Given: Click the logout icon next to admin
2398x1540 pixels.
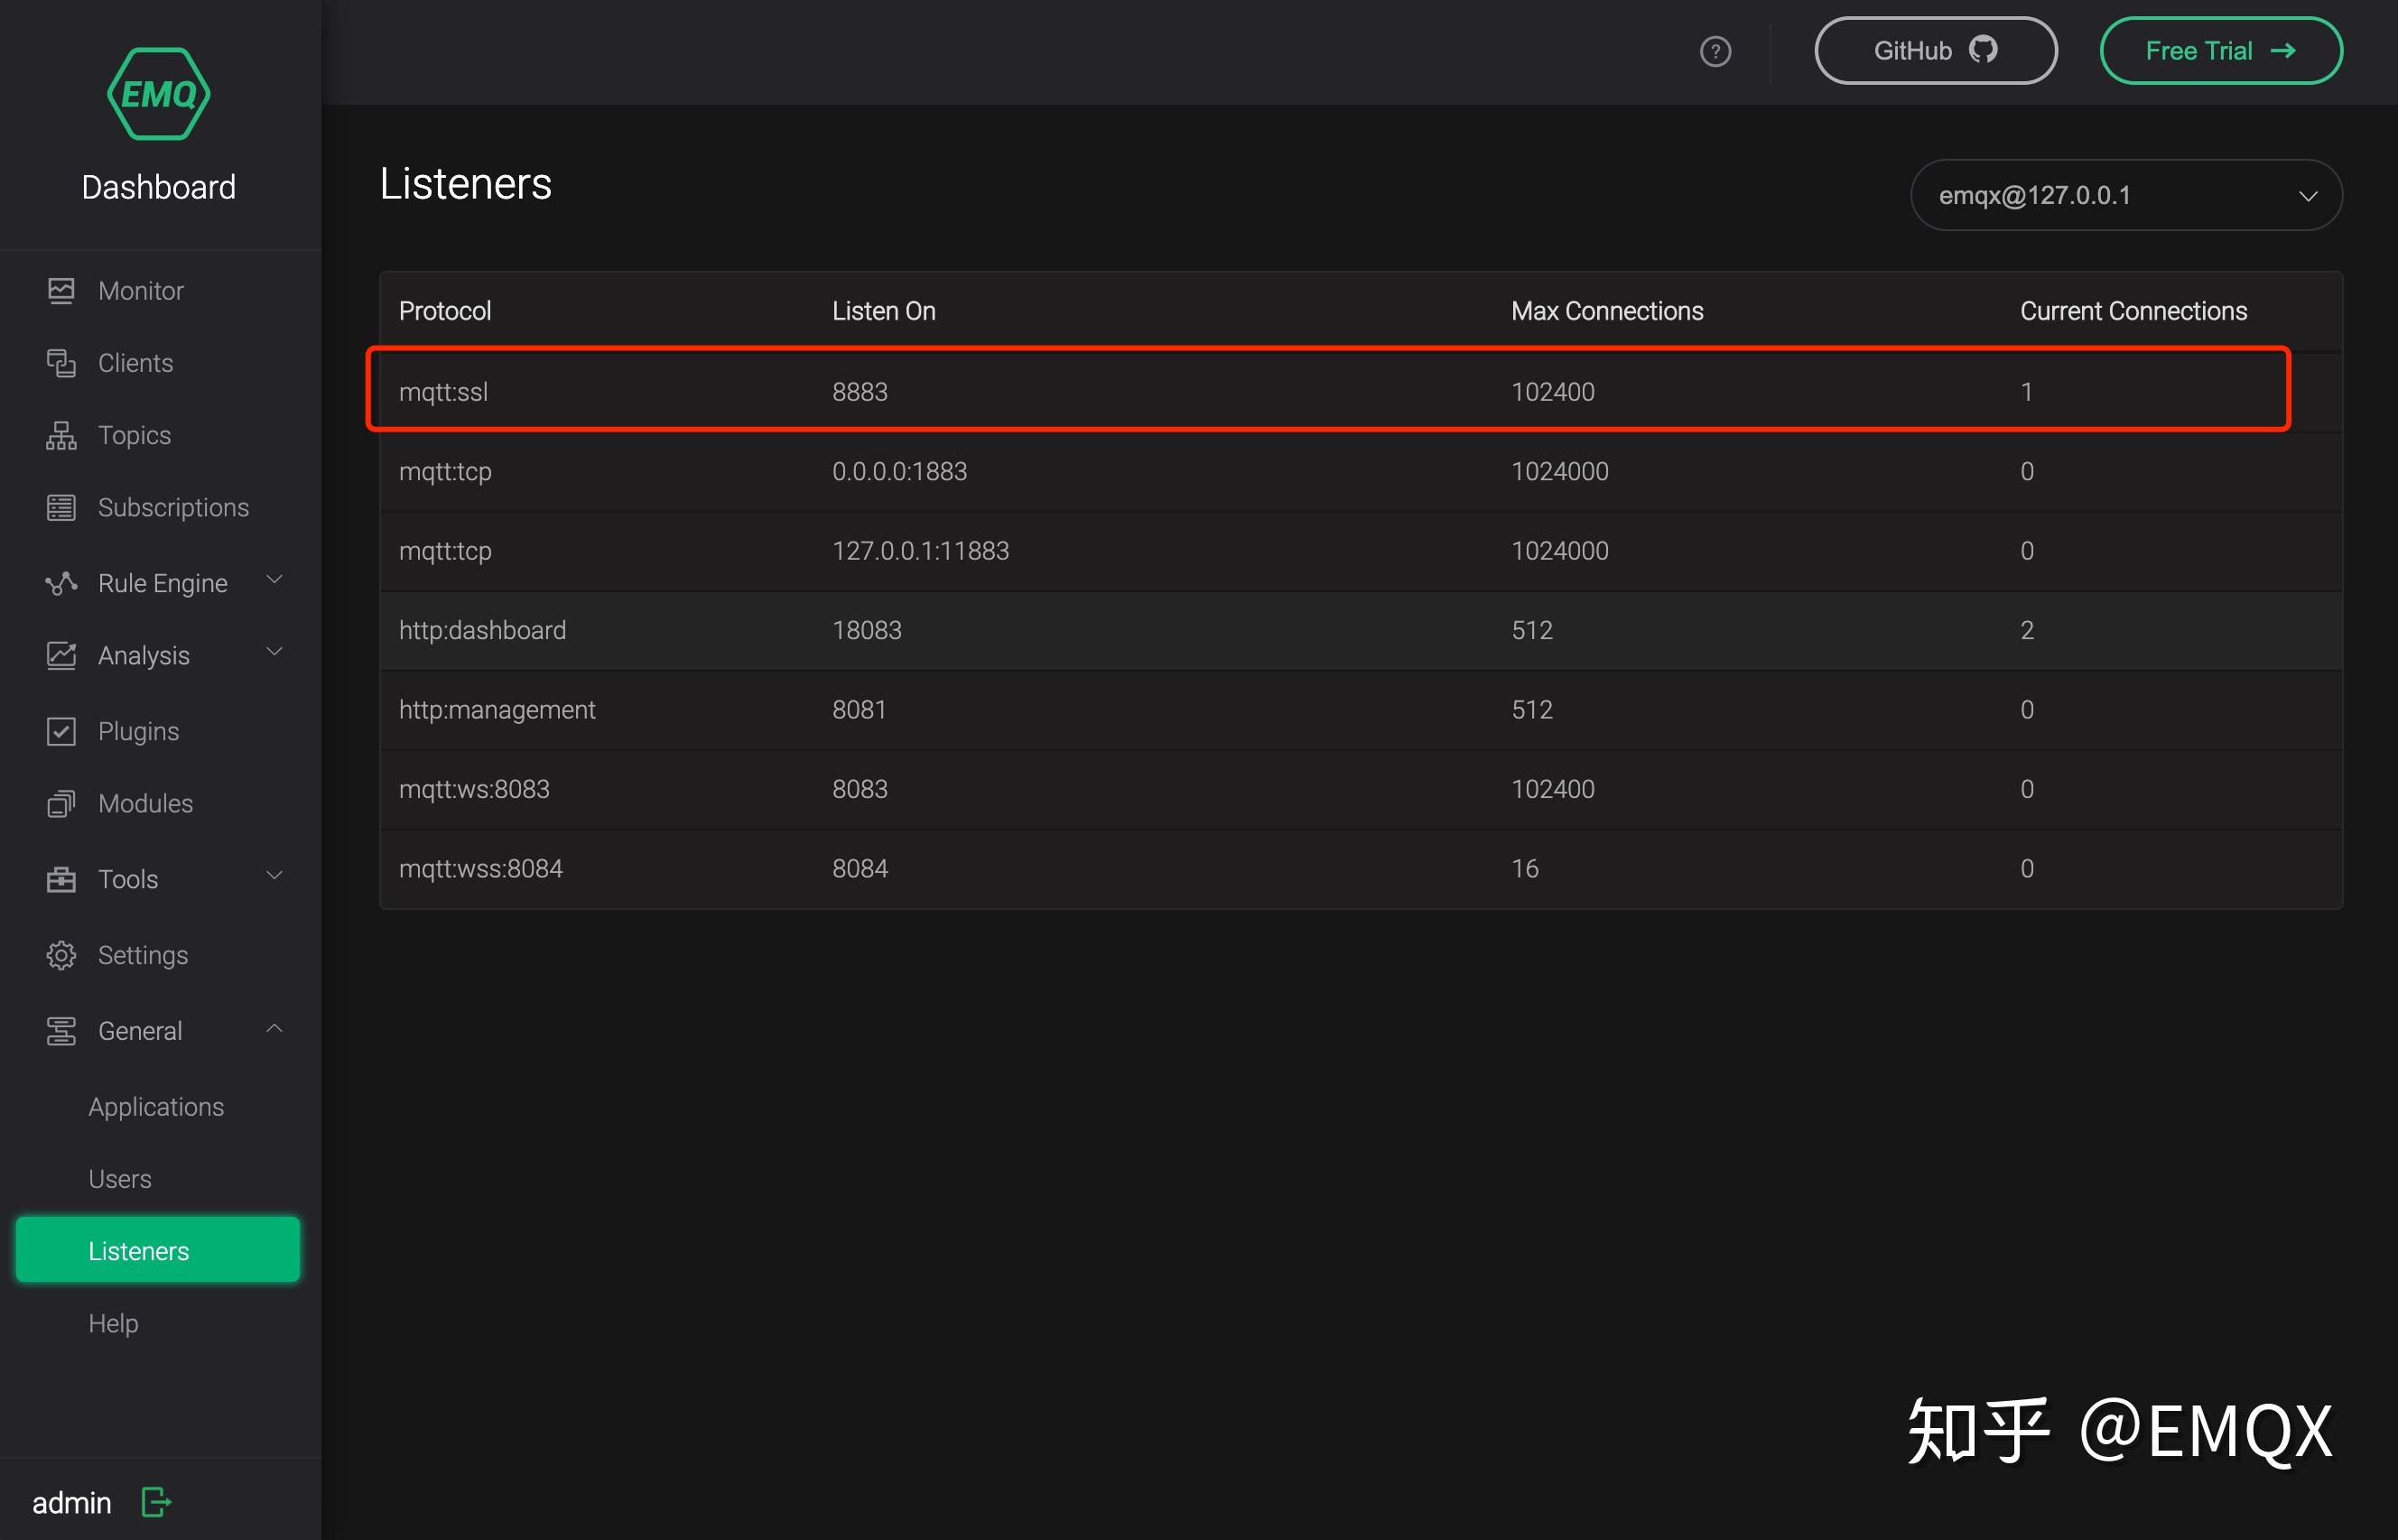Looking at the screenshot, I should click(x=156, y=1502).
